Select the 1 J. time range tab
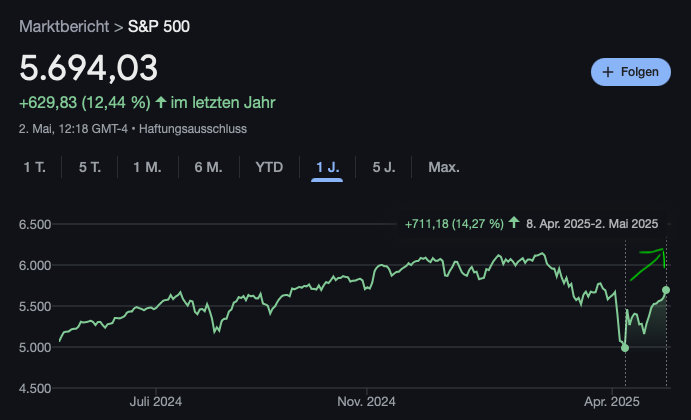691x420 pixels. point(327,167)
